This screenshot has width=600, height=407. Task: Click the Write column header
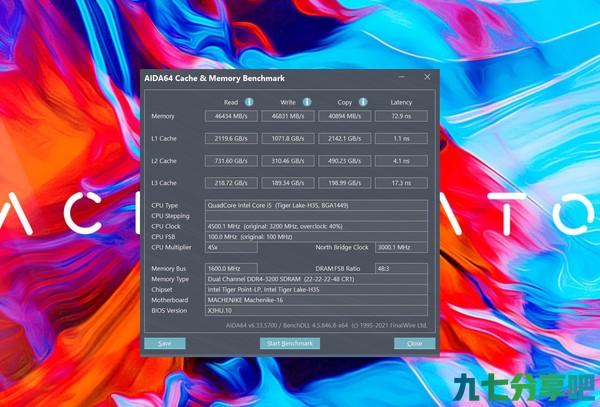[288, 102]
